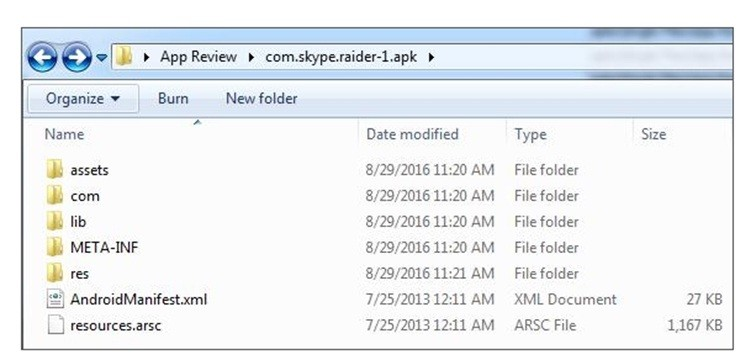The width and height of the screenshot is (756, 360).
Task: Select the com folder icon
Action: pyautogui.click(x=55, y=196)
